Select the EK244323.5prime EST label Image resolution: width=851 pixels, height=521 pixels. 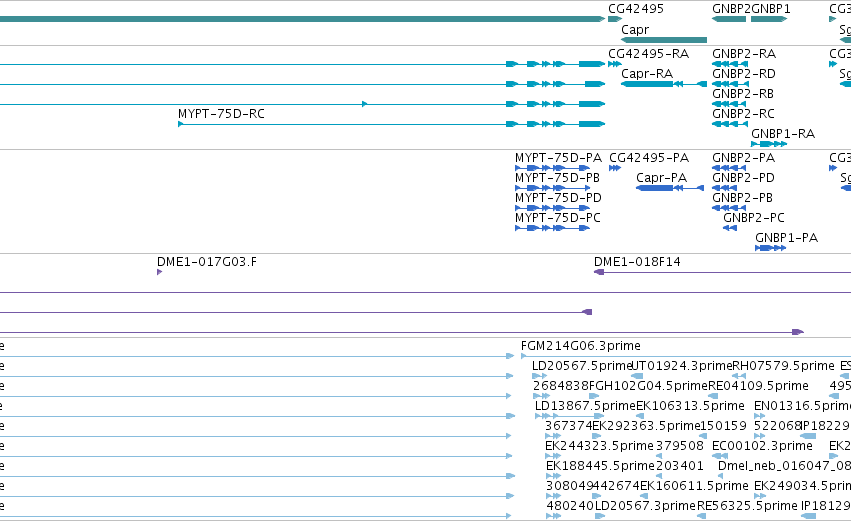[599, 446]
